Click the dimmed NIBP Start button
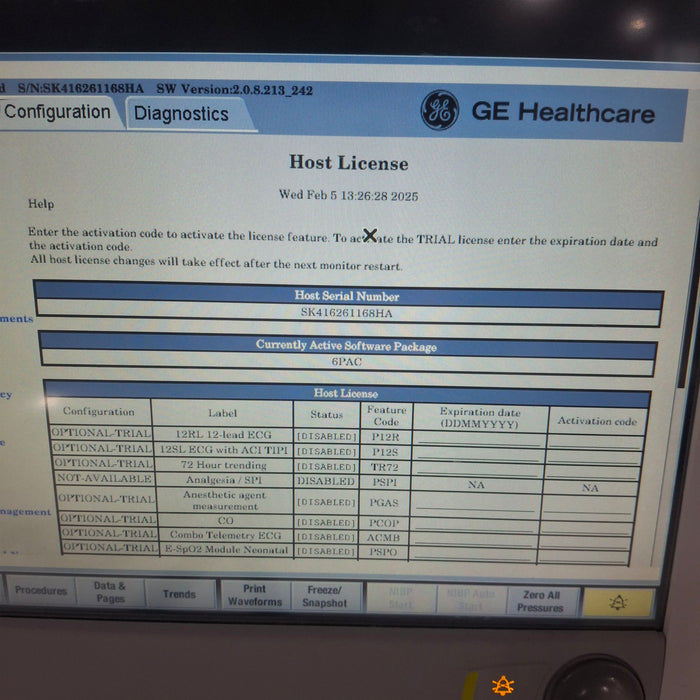The image size is (700, 700). coord(400,598)
